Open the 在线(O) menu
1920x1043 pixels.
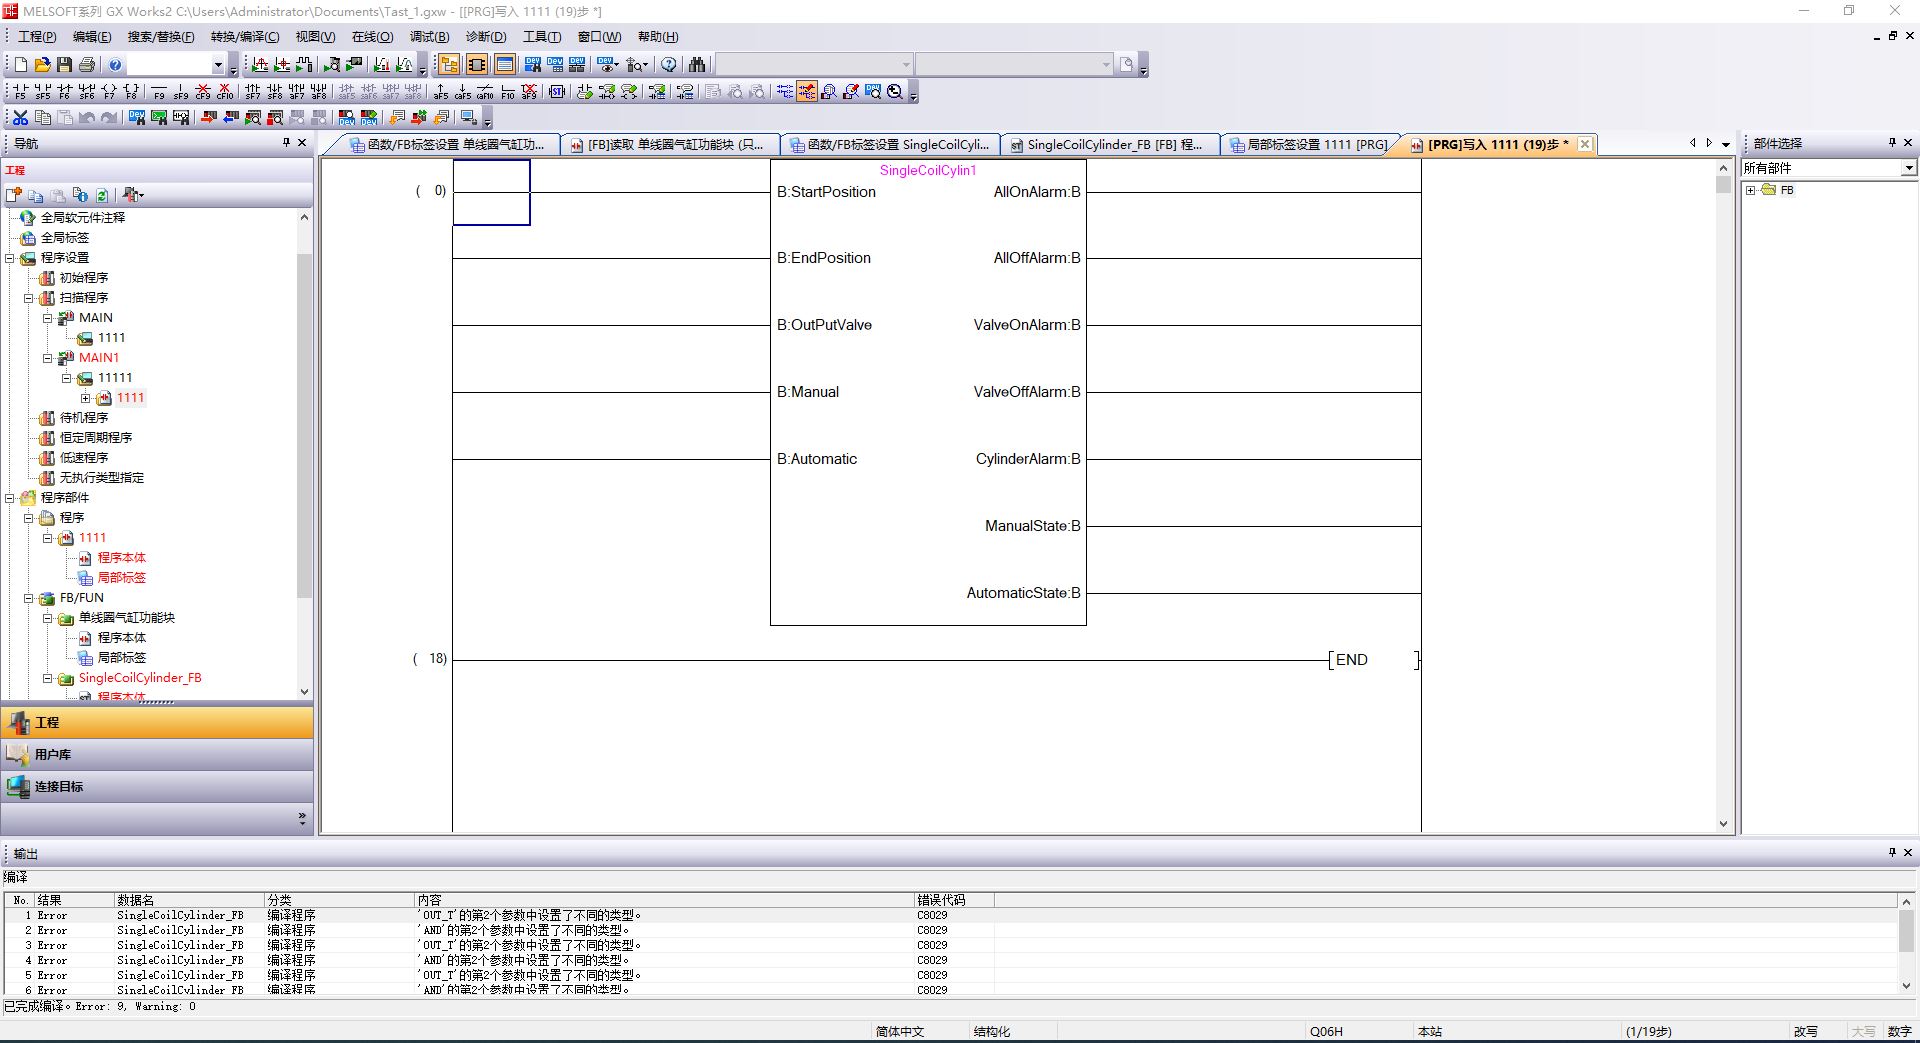pos(372,37)
